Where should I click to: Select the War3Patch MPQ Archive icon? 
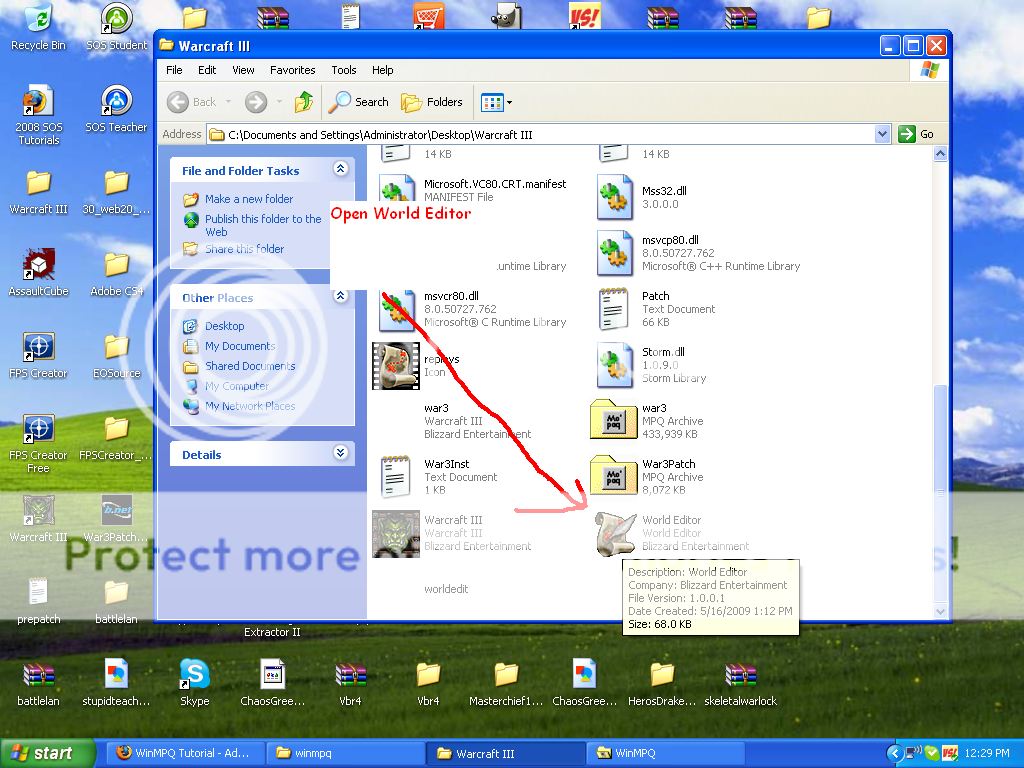click(613, 475)
